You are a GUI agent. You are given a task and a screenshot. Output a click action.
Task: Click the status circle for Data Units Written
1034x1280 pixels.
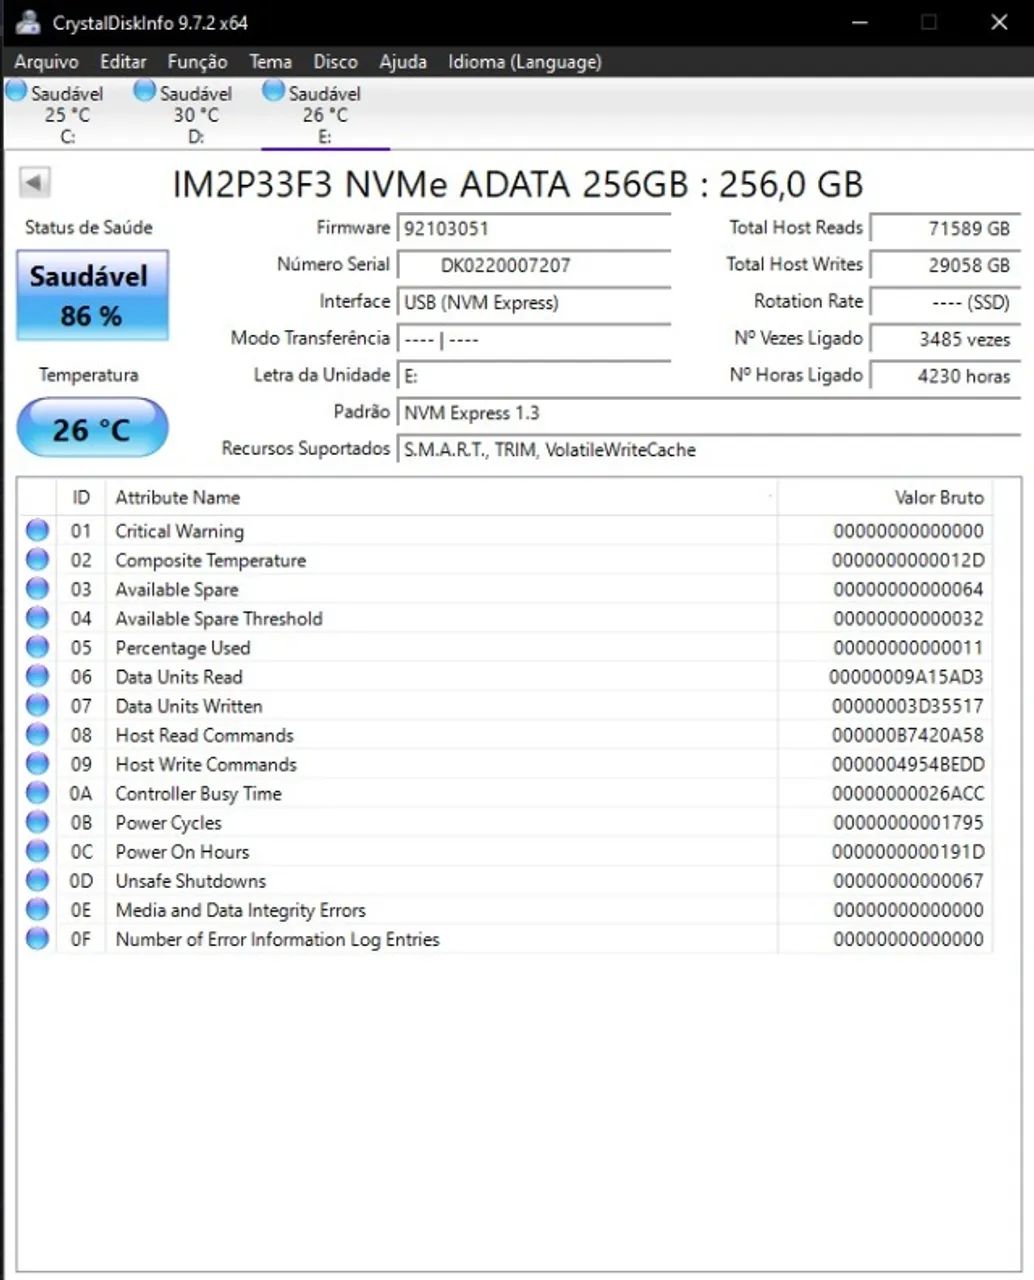pos(38,705)
